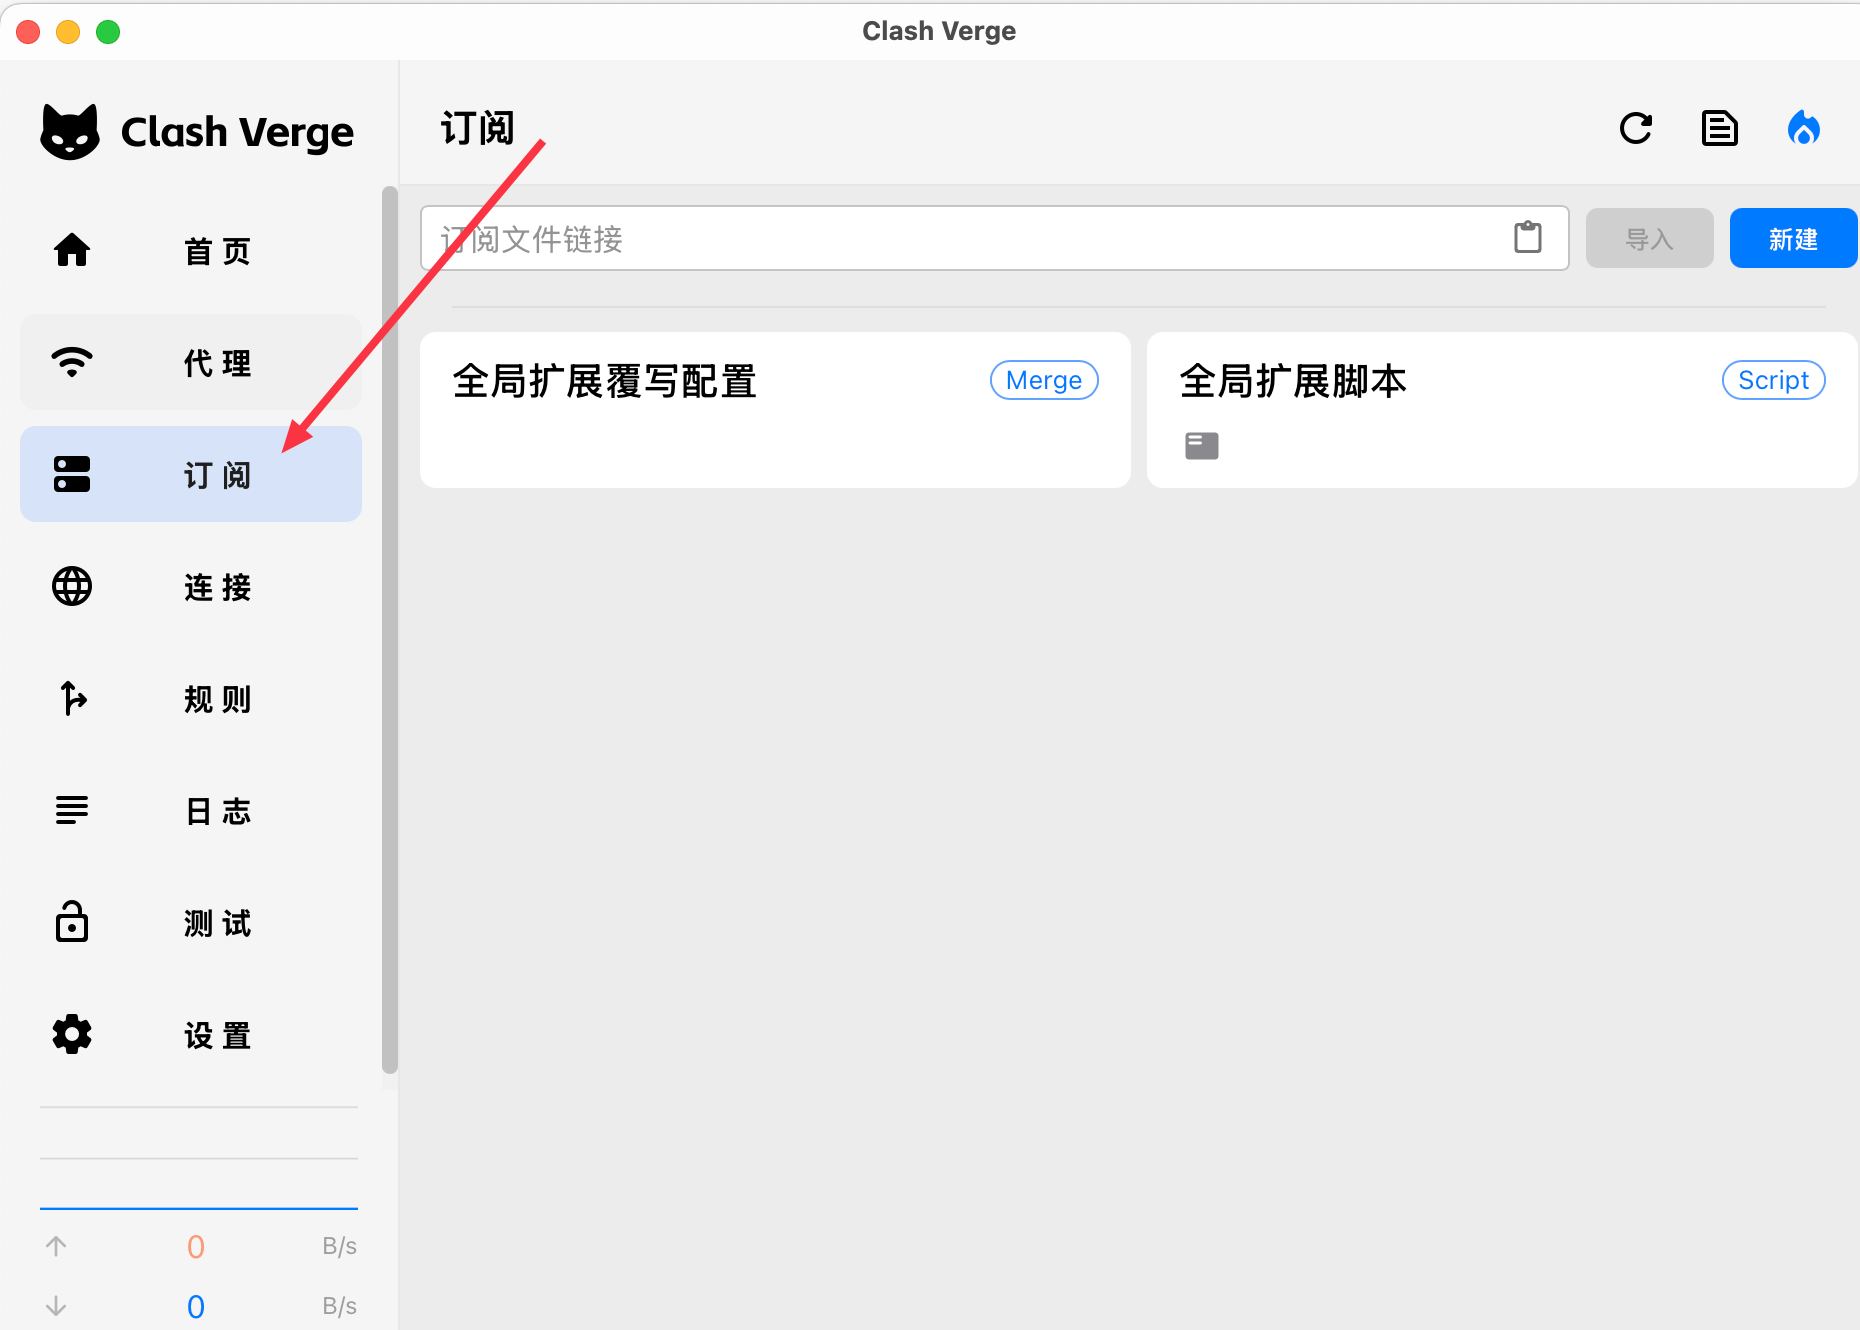Click the globe connections icon
Image resolution: width=1860 pixels, height=1330 pixels.
pos(72,586)
